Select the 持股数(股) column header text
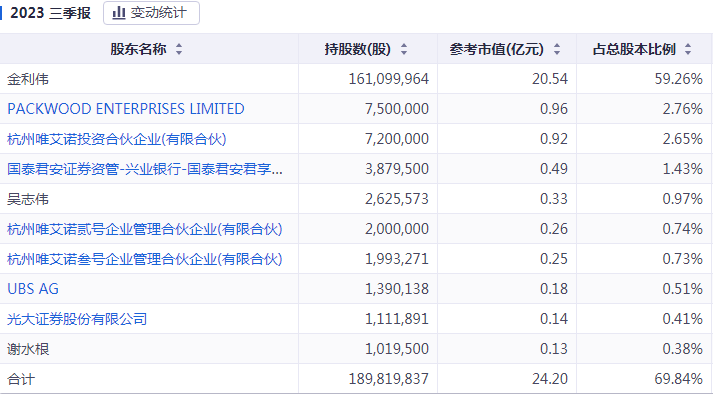This screenshot has height=394, width=713. click(358, 49)
